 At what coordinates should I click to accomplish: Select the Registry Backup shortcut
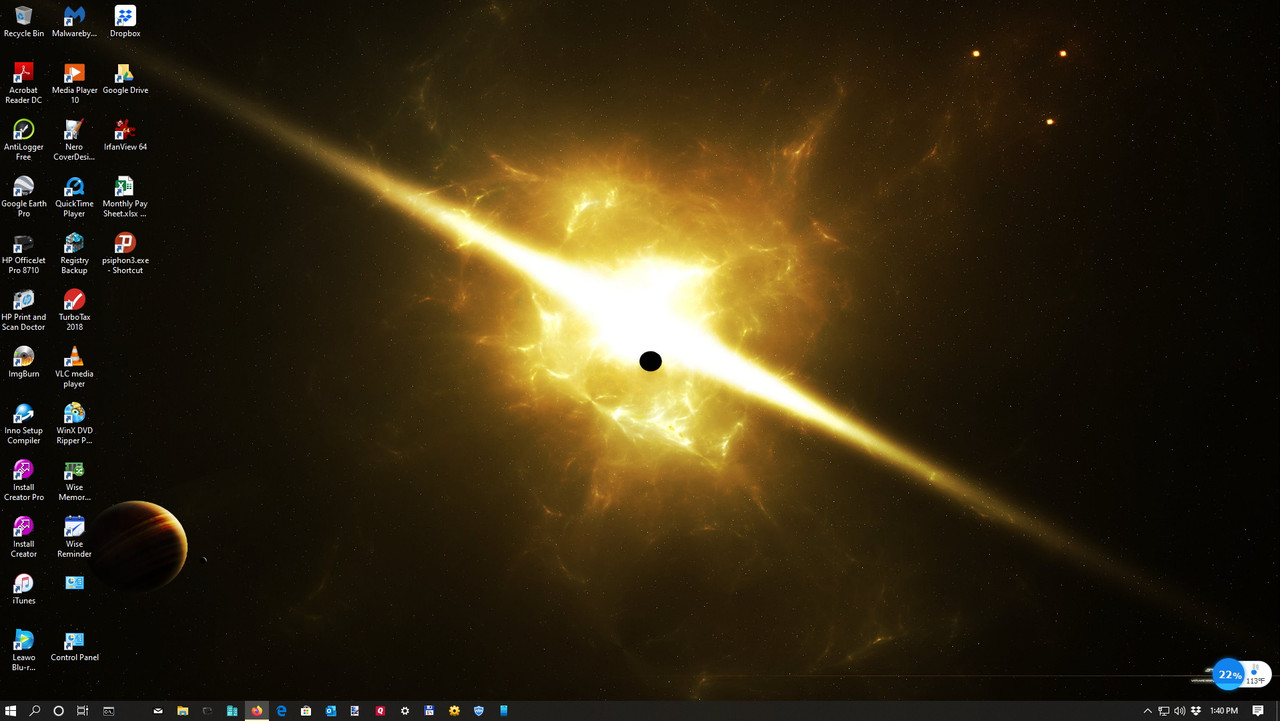point(74,253)
